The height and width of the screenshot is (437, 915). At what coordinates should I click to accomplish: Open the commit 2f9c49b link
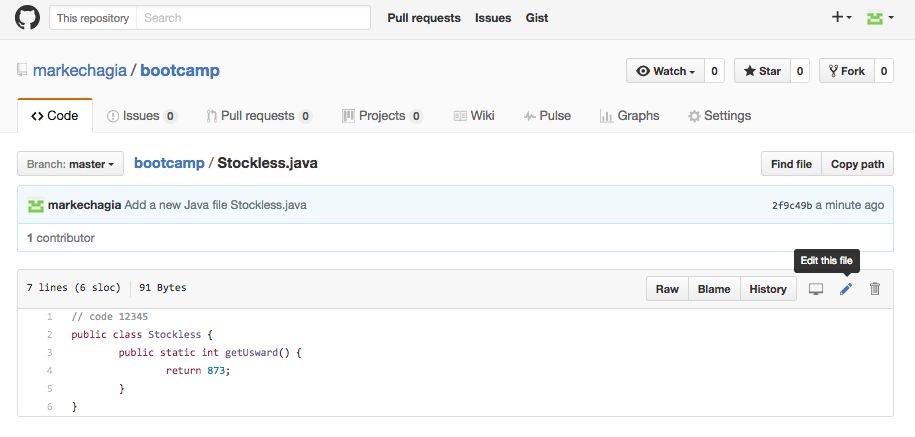coord(792,205)
